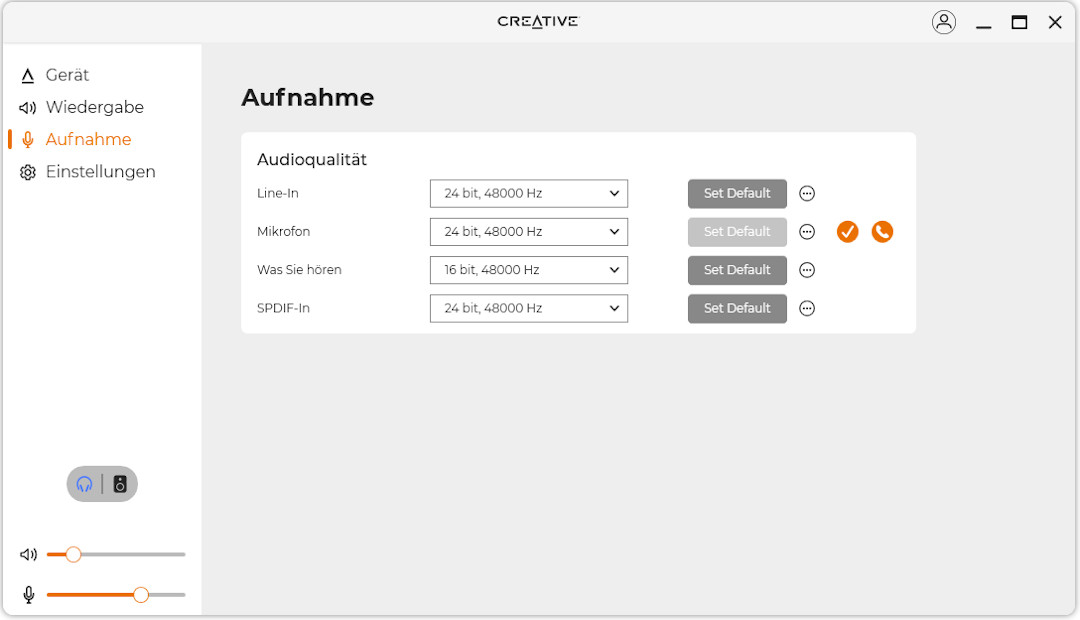Viewport: 1080px width, 620px height.
Task: Open the Gerät section in sidebar
Action: tap(67, 75)
